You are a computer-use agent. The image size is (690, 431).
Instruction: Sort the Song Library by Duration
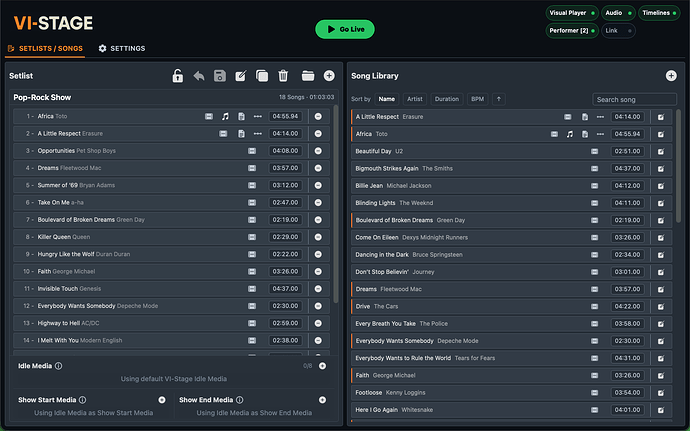tap(447, 99)
